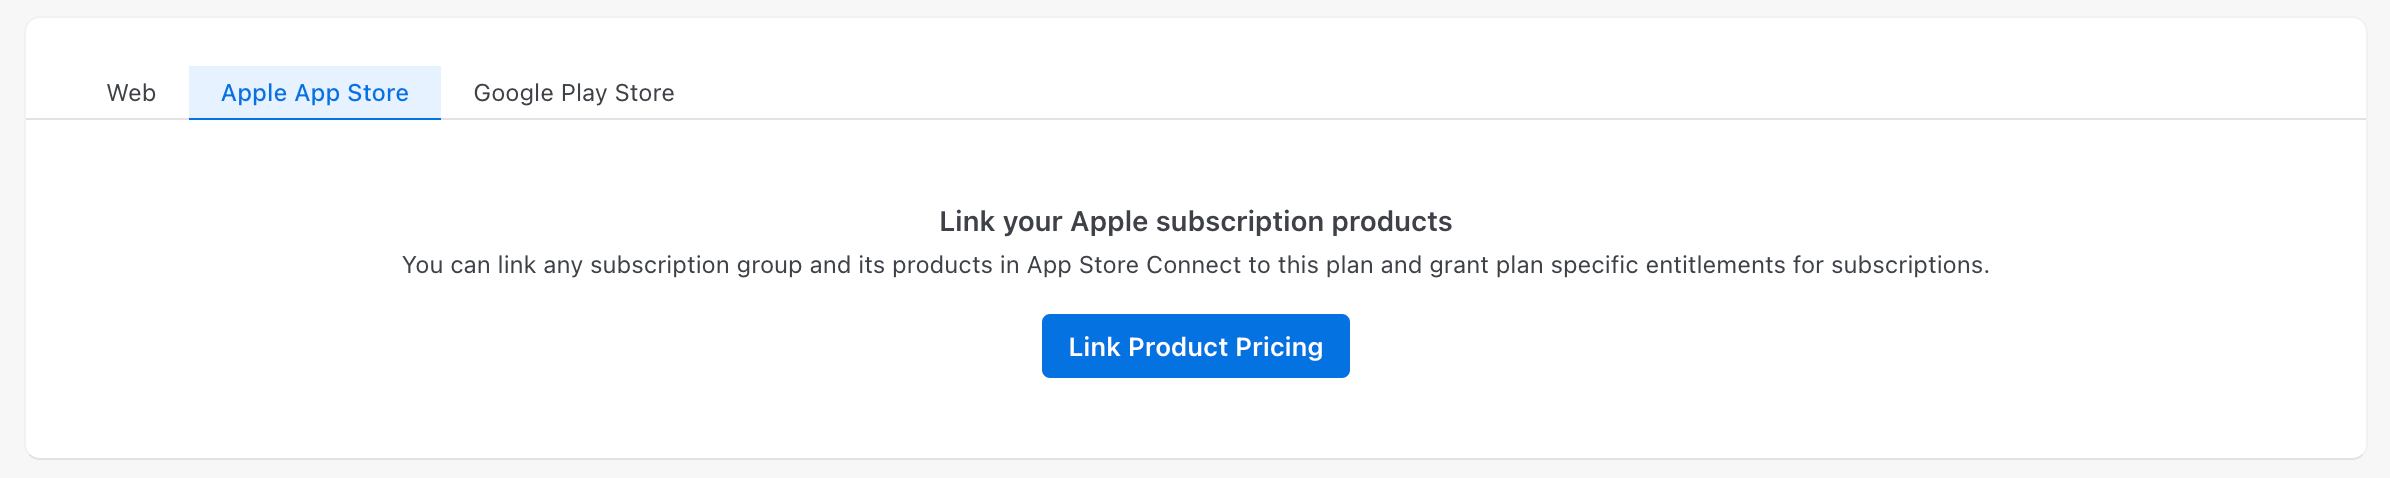Start linking Apple product pricing

(x=1195, y=346)
